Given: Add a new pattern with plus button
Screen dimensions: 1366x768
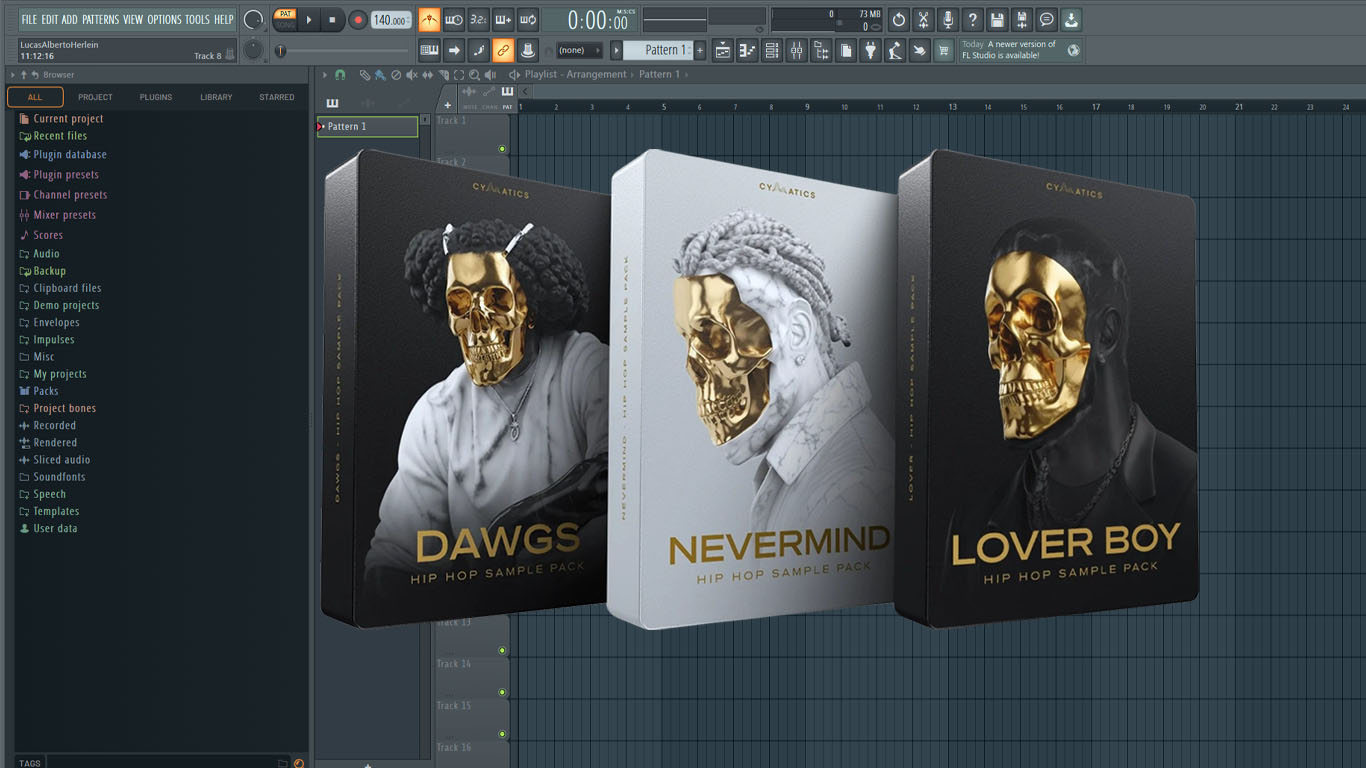Looking at the screenshot, I should tap(700, 50).
